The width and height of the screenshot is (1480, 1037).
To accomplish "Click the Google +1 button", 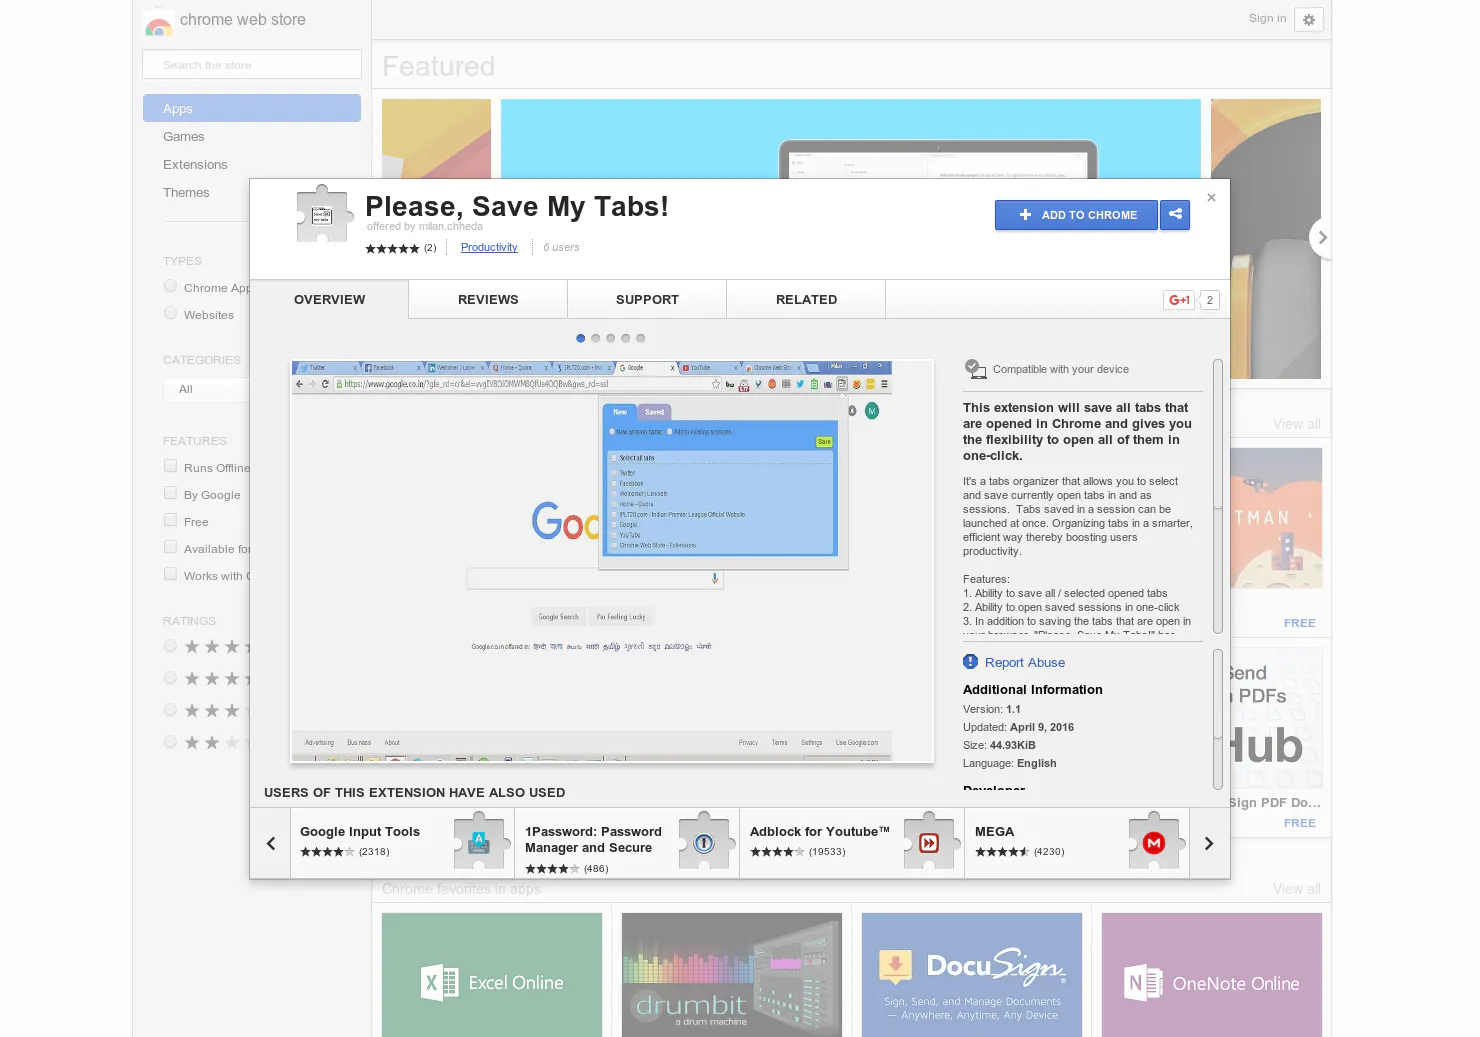I will click(1179, 300).
